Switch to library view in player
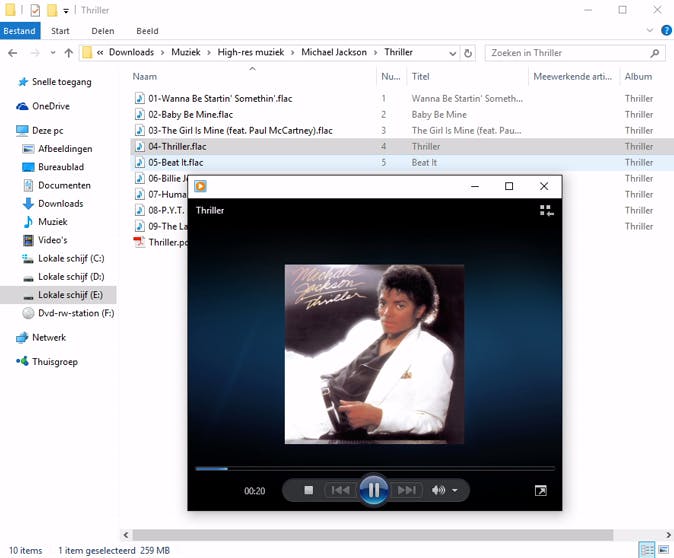The height and width of the screenshot is (558, 674). click(546, 211)
